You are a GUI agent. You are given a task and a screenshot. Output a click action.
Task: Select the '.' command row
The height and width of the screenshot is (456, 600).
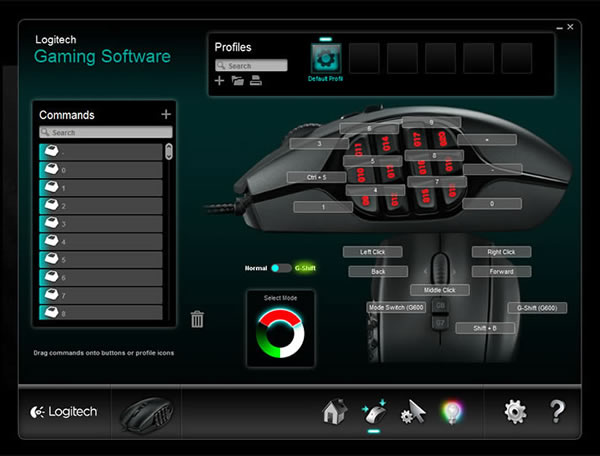(x=101, y=152)
